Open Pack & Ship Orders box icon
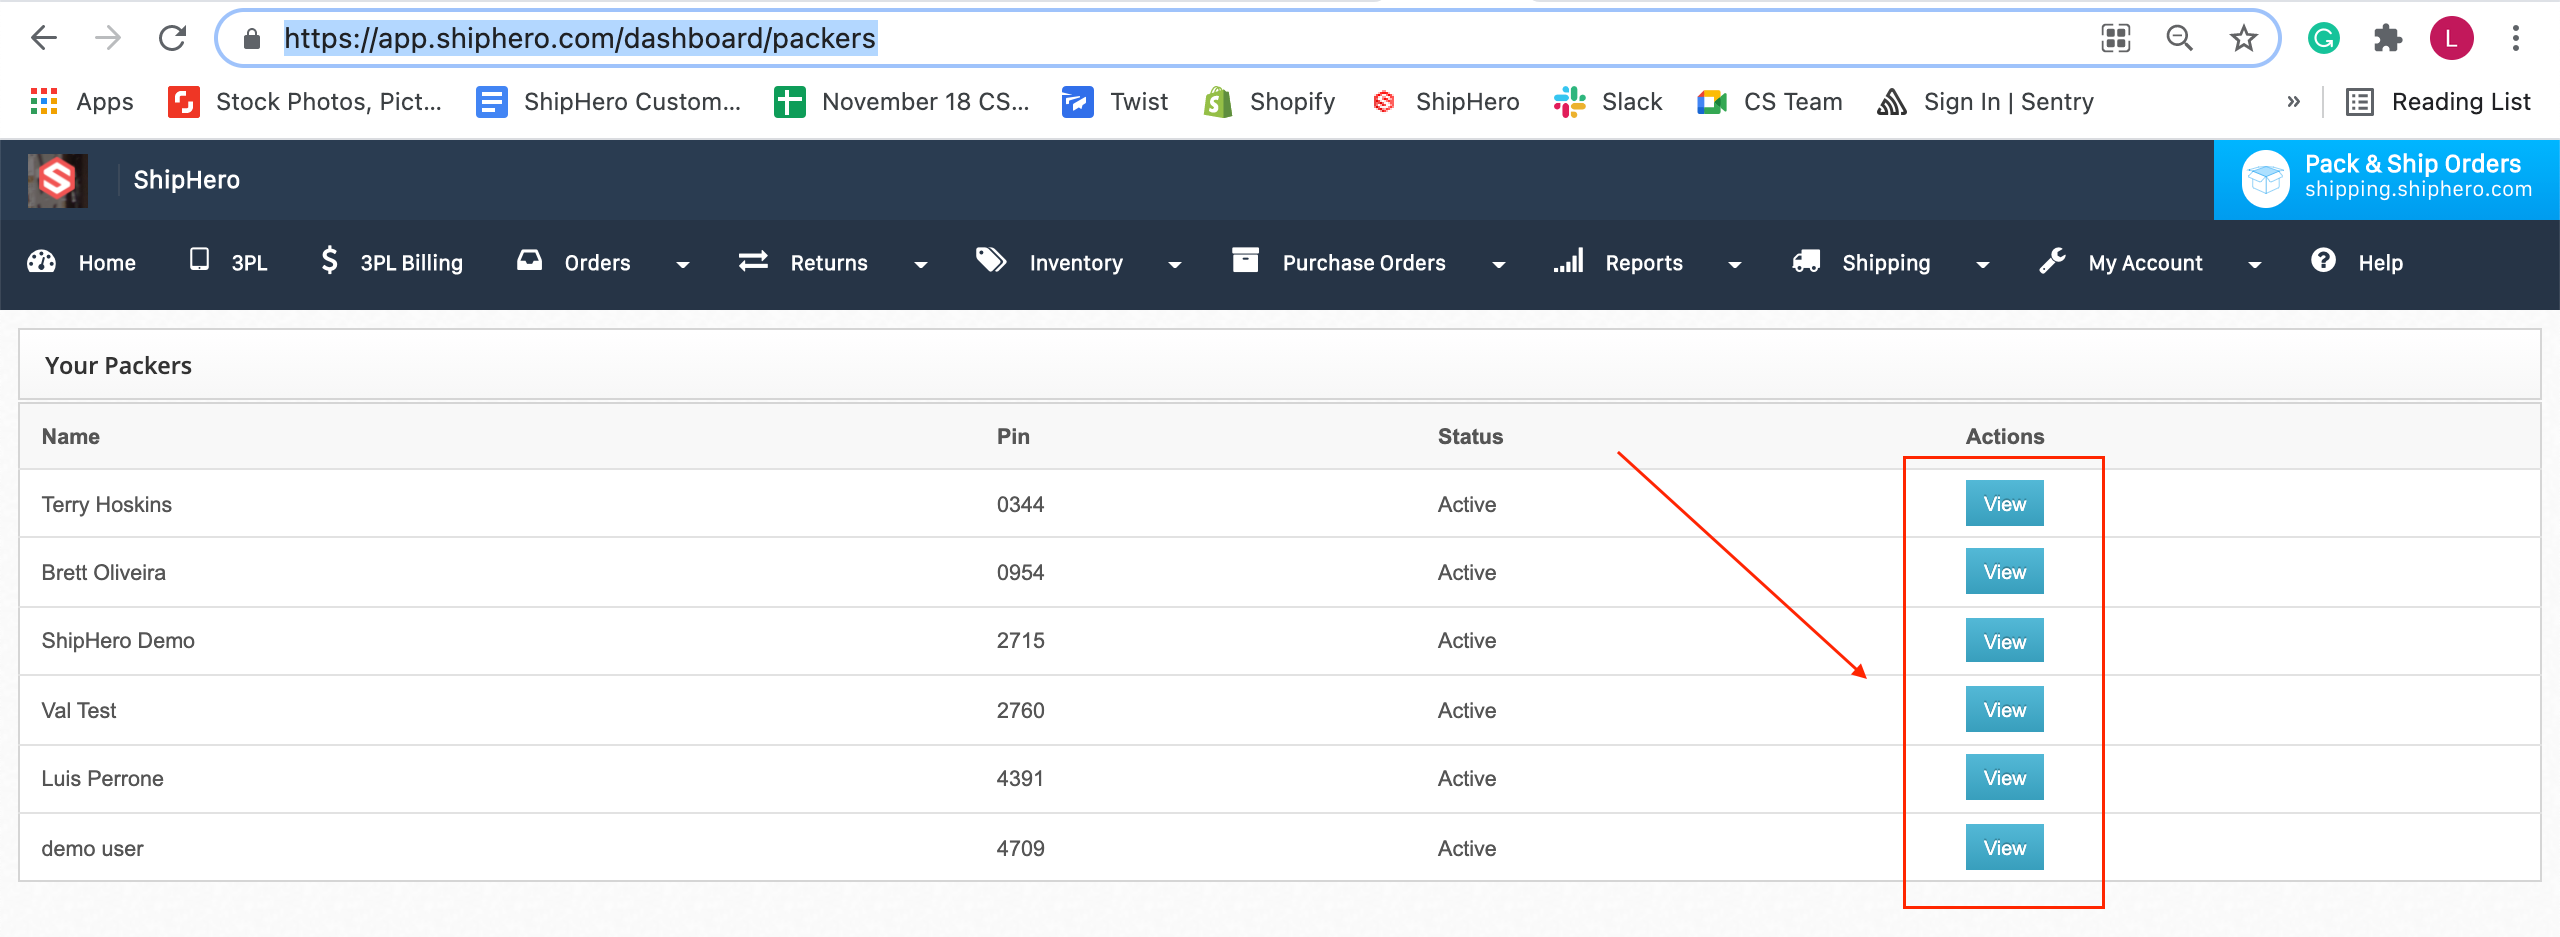This screenshot has height=937, width=2560. [x=2265, y=179]
